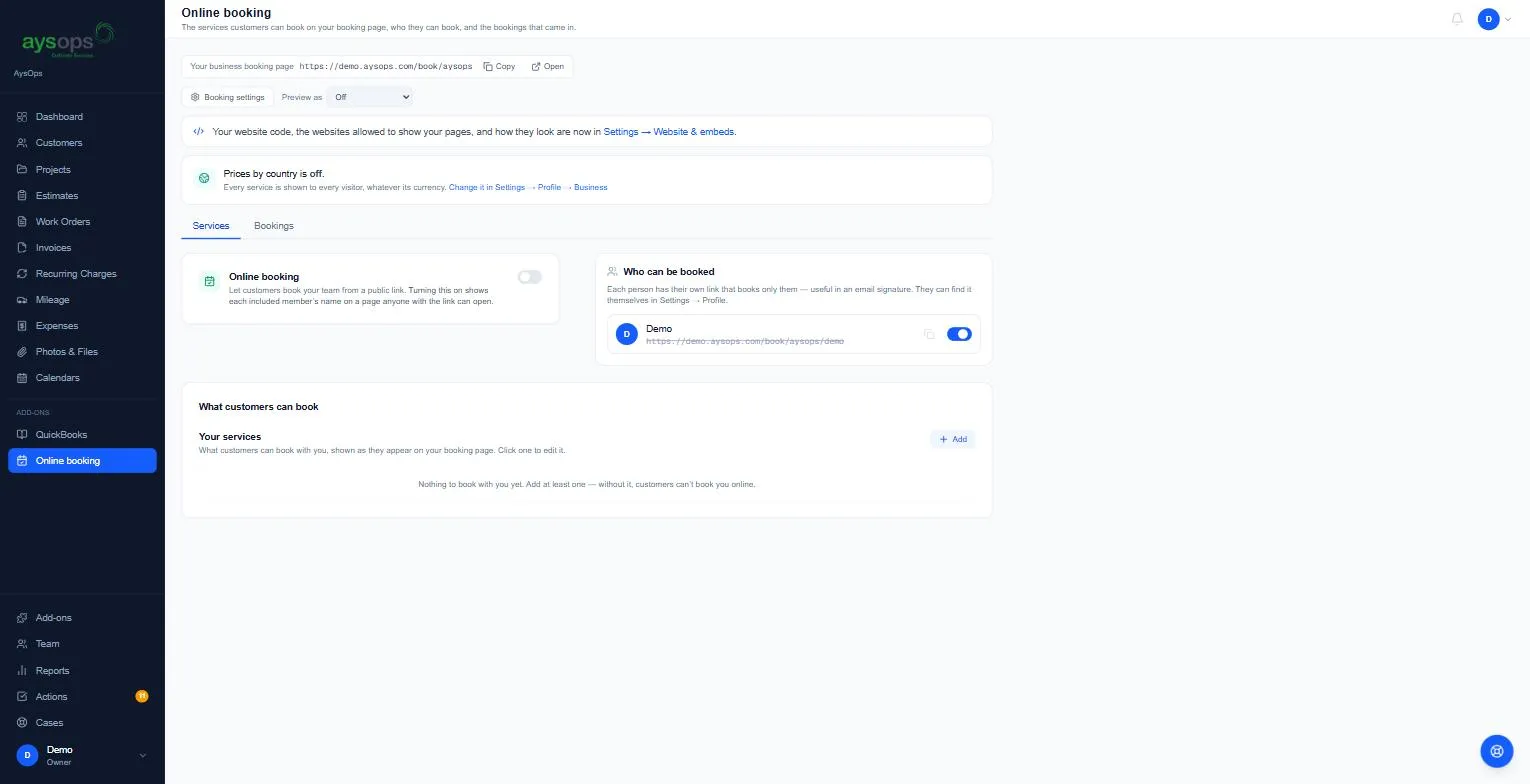1530x784 pixels.
Task: Click the Online booking page title
Action: click(x=226, y=13)
